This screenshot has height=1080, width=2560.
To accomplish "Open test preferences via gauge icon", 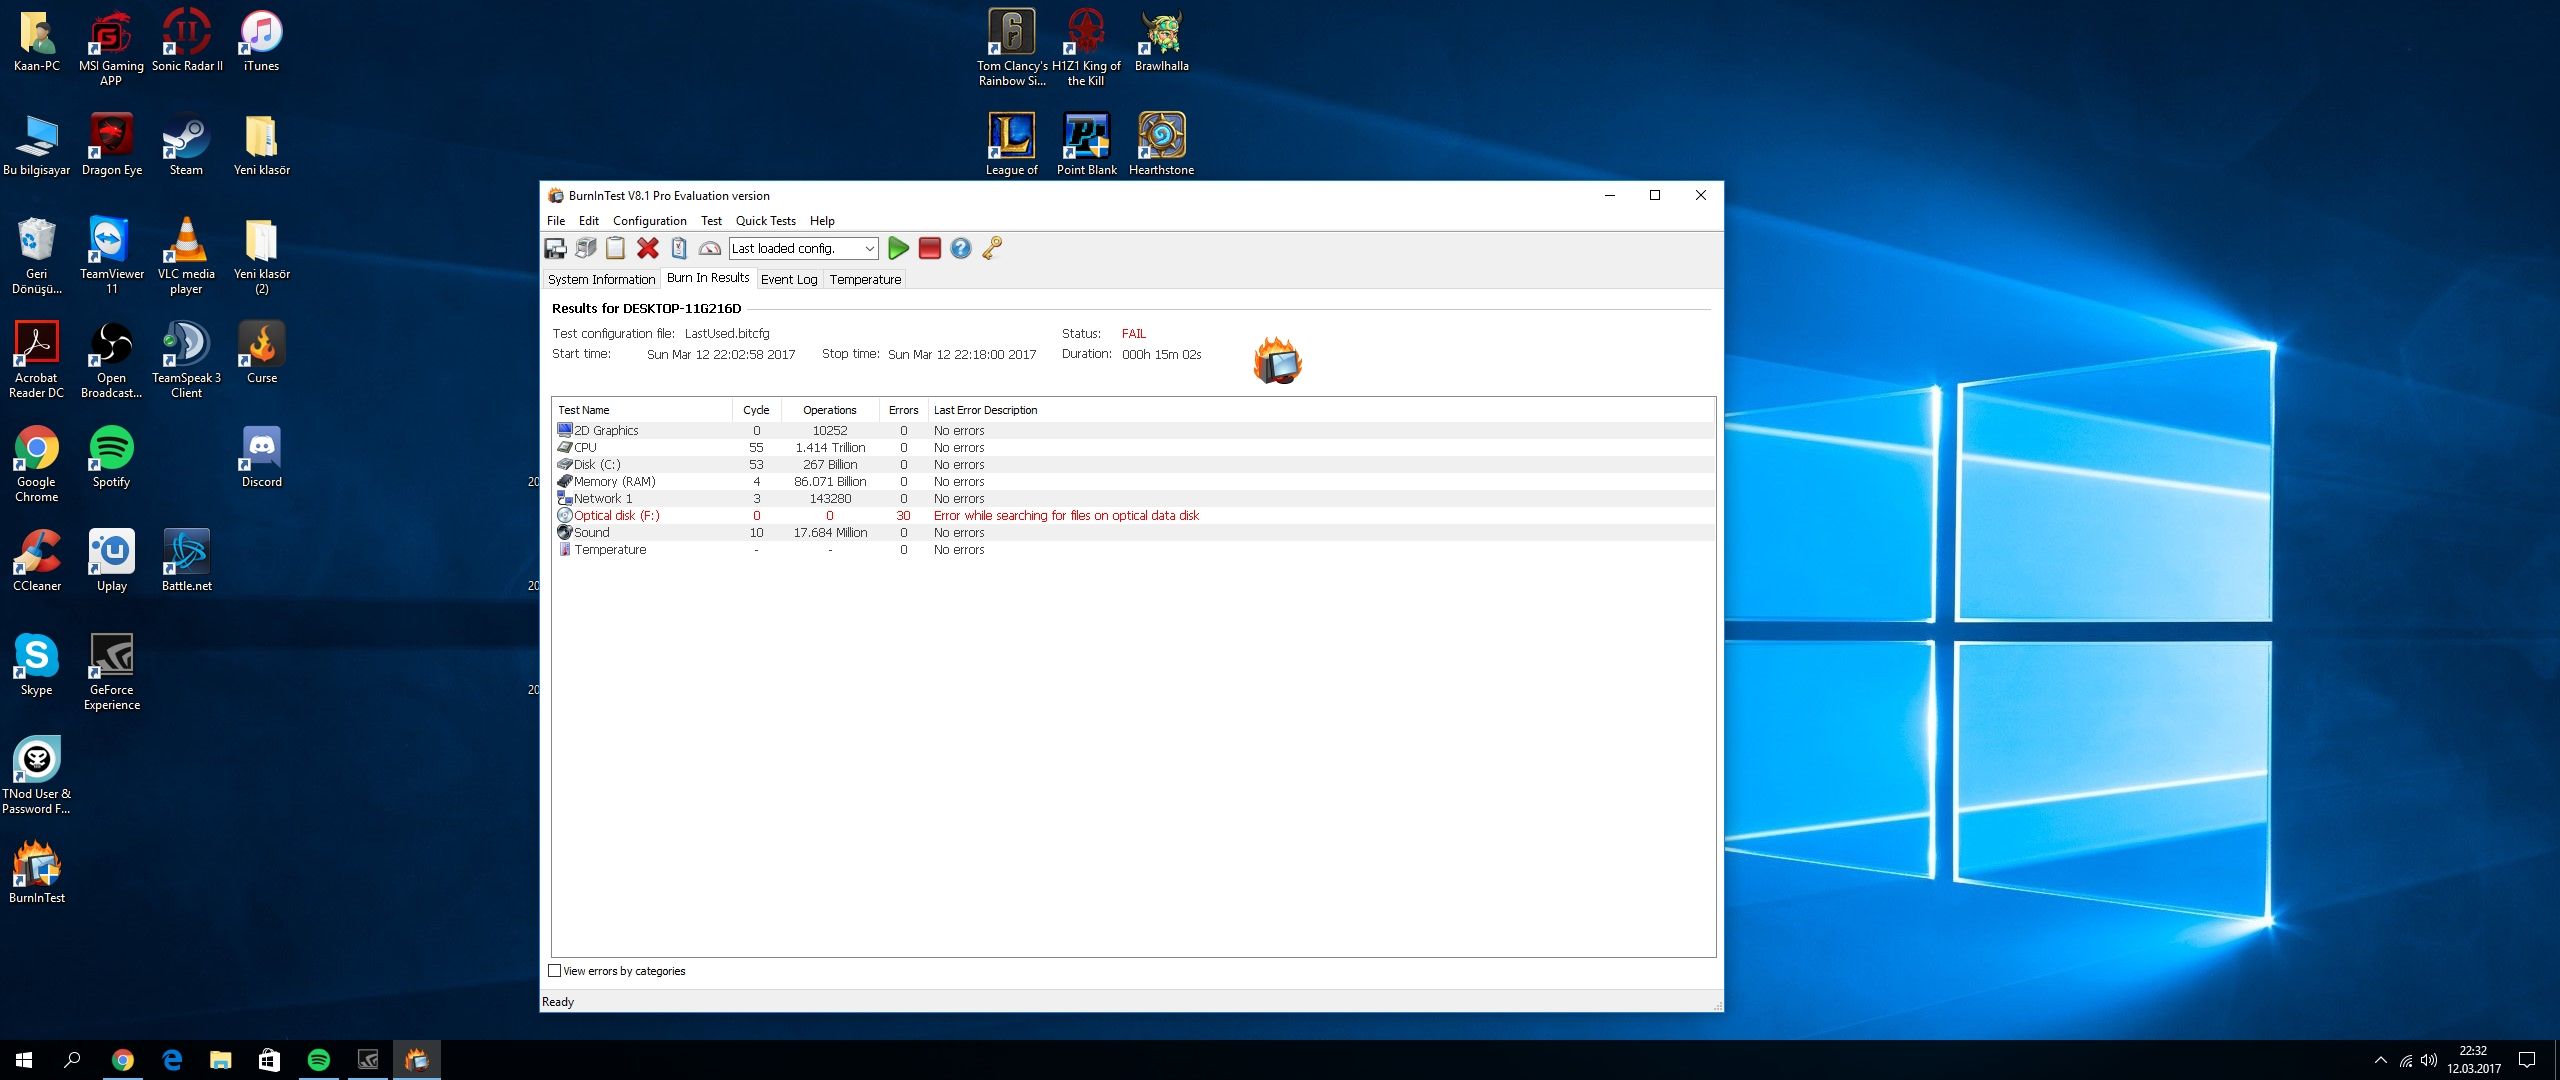I will (710, 249).
